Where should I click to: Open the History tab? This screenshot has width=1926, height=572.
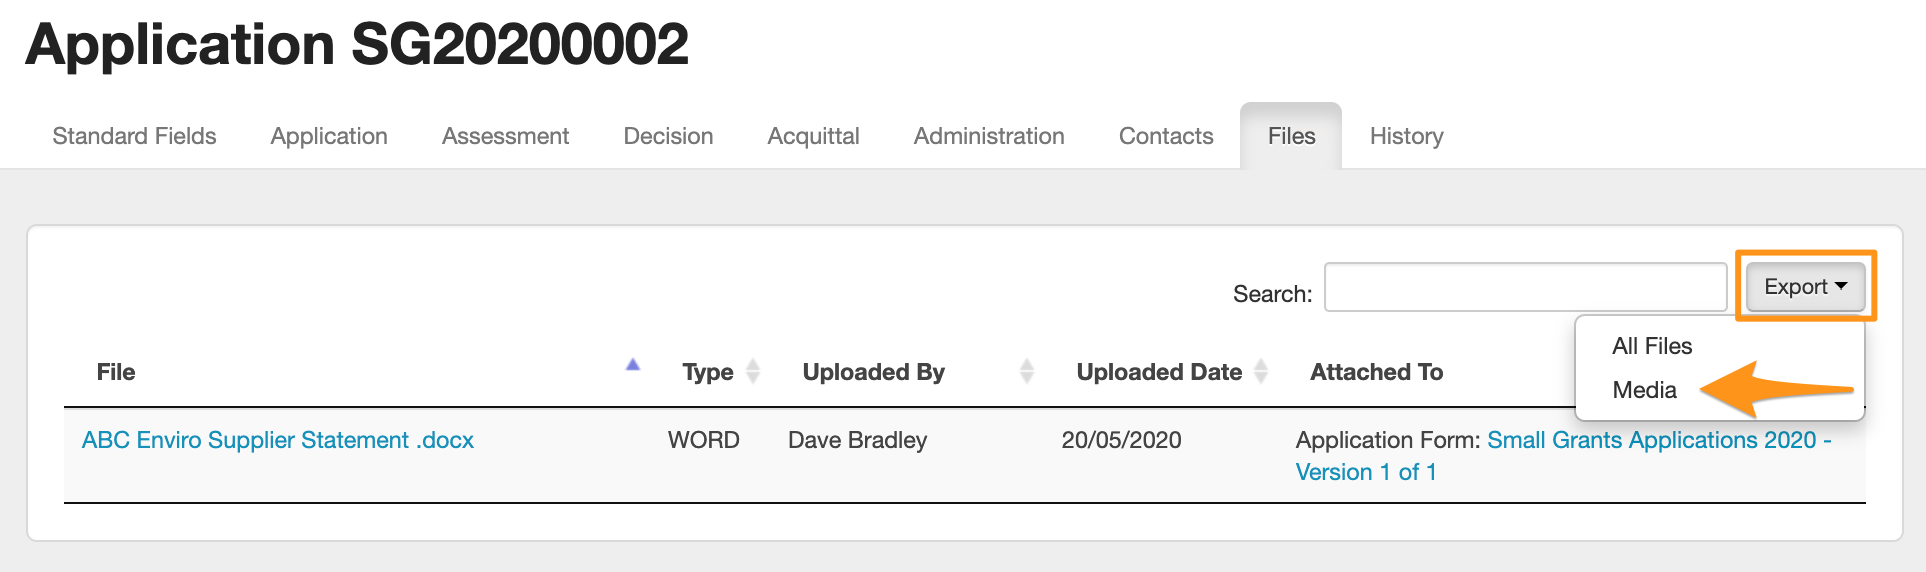pos(1406,136)
